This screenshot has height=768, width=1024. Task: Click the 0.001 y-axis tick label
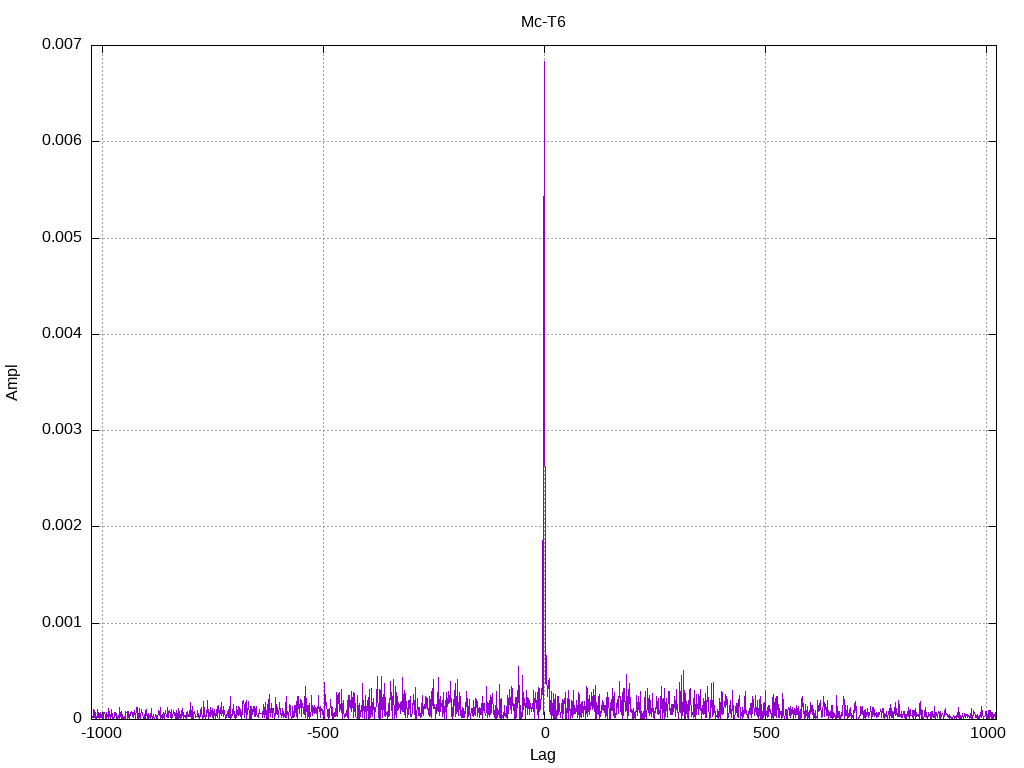(x=62, y=622)
